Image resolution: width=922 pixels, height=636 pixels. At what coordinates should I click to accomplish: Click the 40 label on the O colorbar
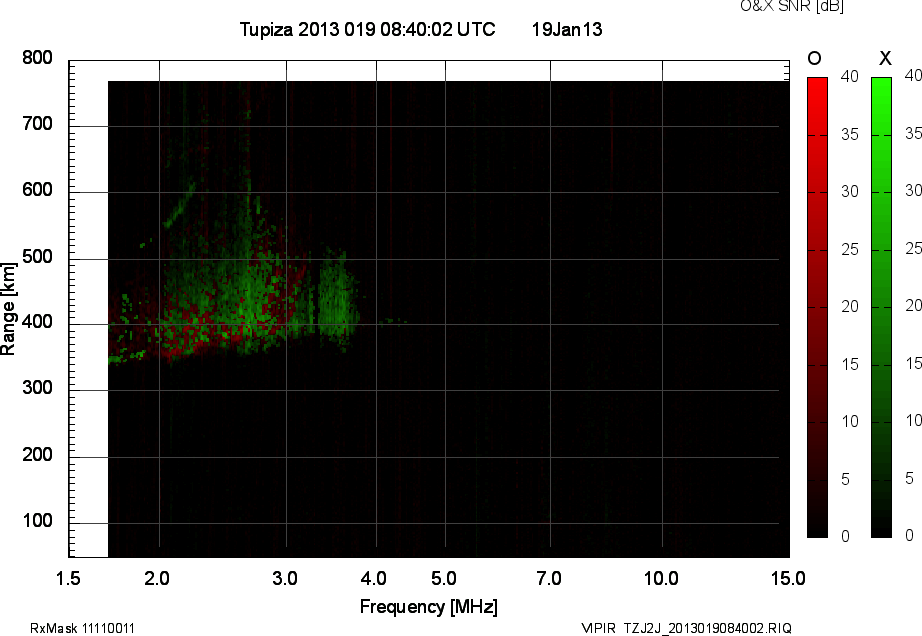click(x=850, y=76)
